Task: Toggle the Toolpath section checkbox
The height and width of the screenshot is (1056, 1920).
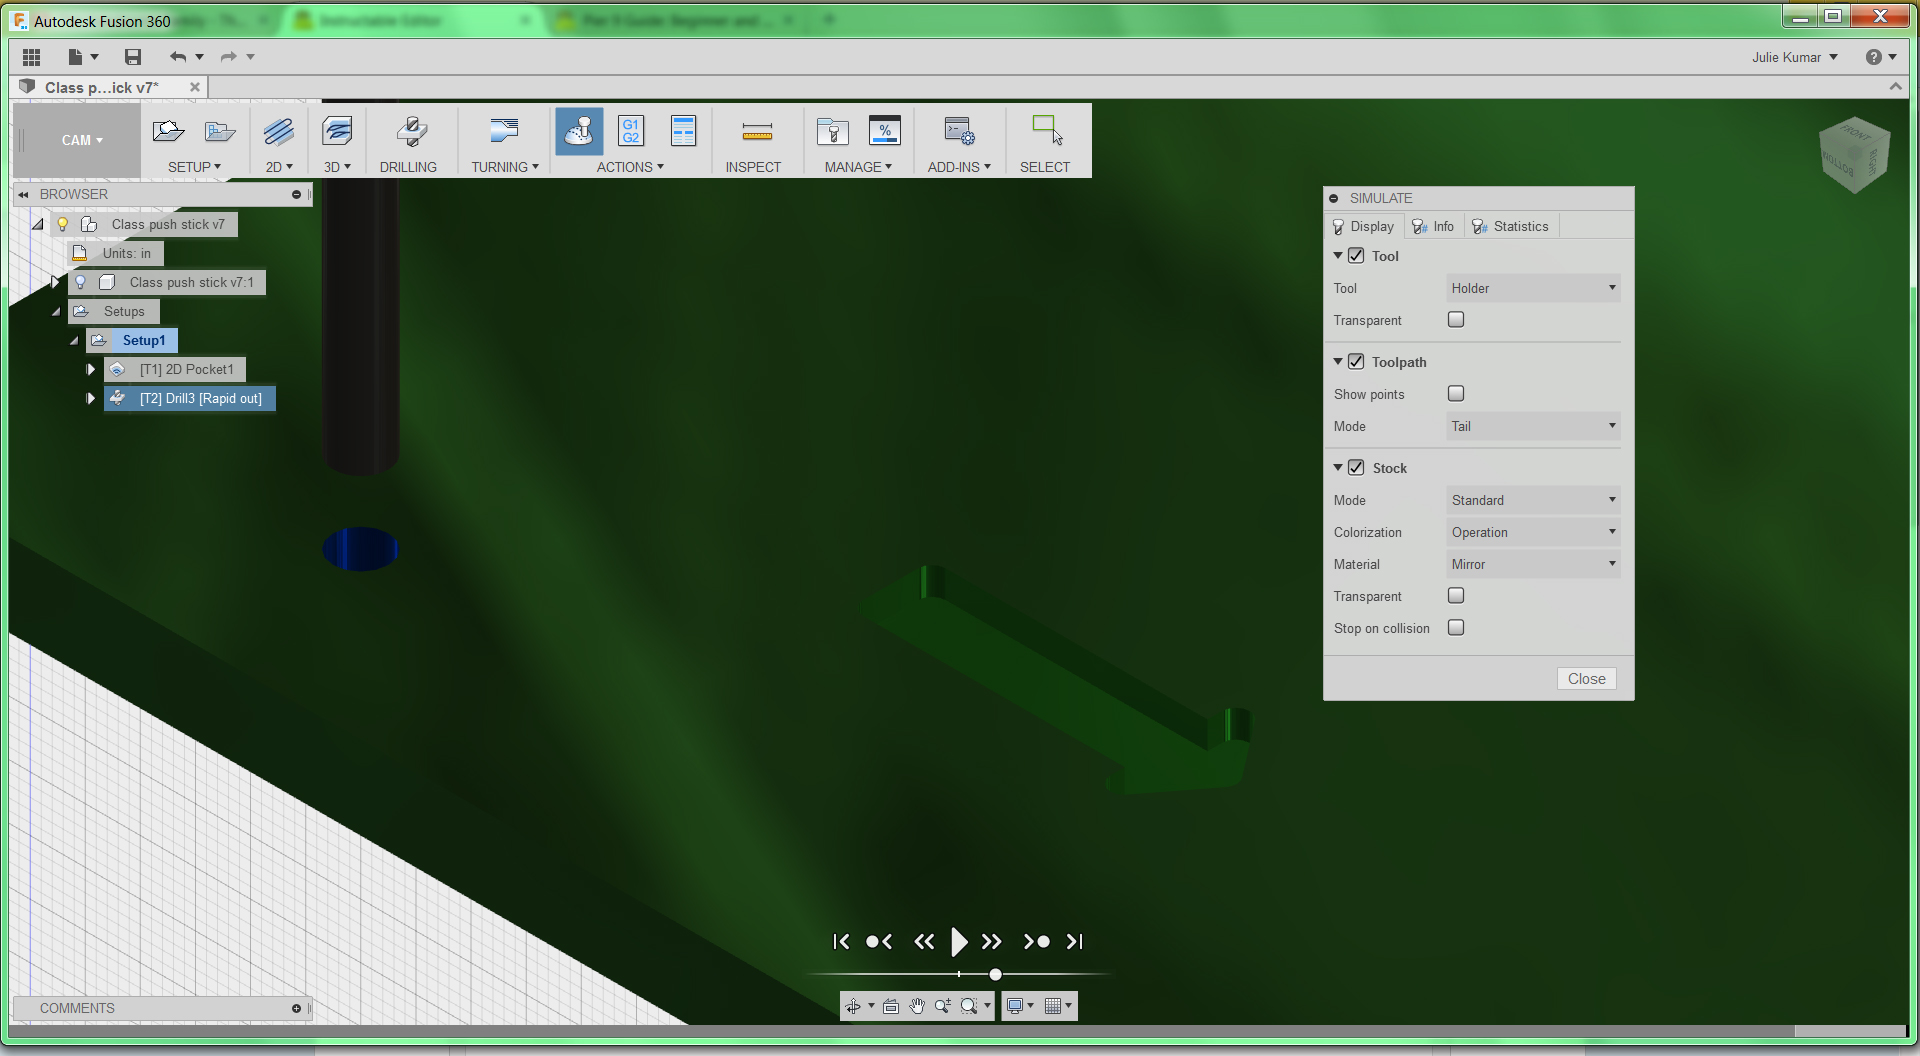Action: pos(1356,362)
